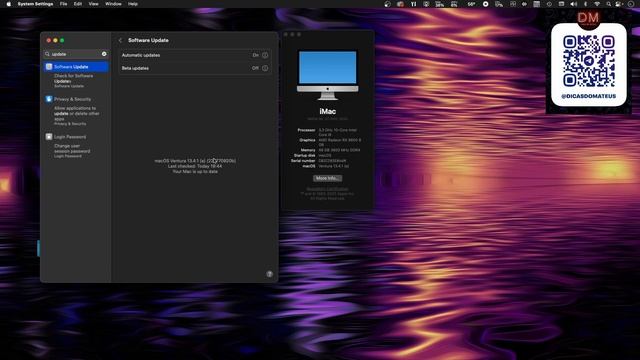Open the volume icon in menu bar

(x=573, y=4)
